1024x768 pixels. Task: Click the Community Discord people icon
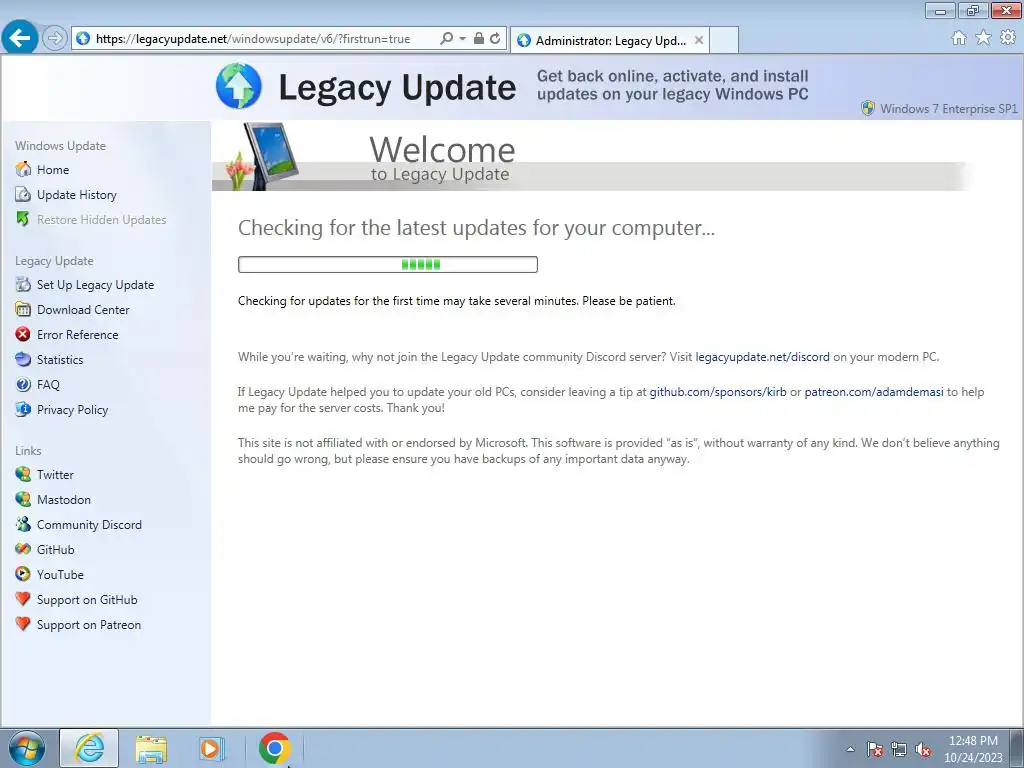[23, 524]
